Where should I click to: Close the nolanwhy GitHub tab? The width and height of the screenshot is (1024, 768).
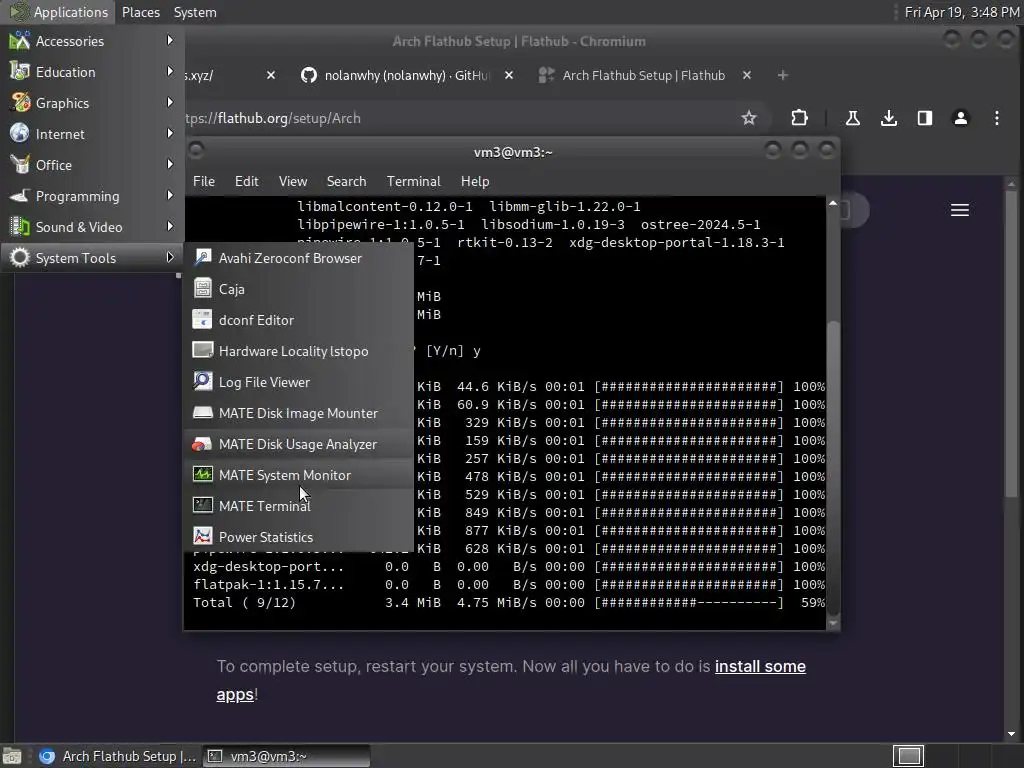tap(509, 75)
